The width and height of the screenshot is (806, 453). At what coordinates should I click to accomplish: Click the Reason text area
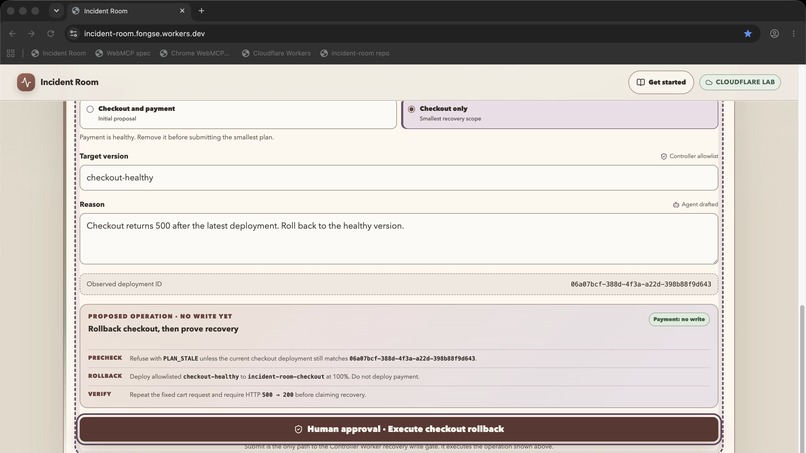tap(398, 239)
